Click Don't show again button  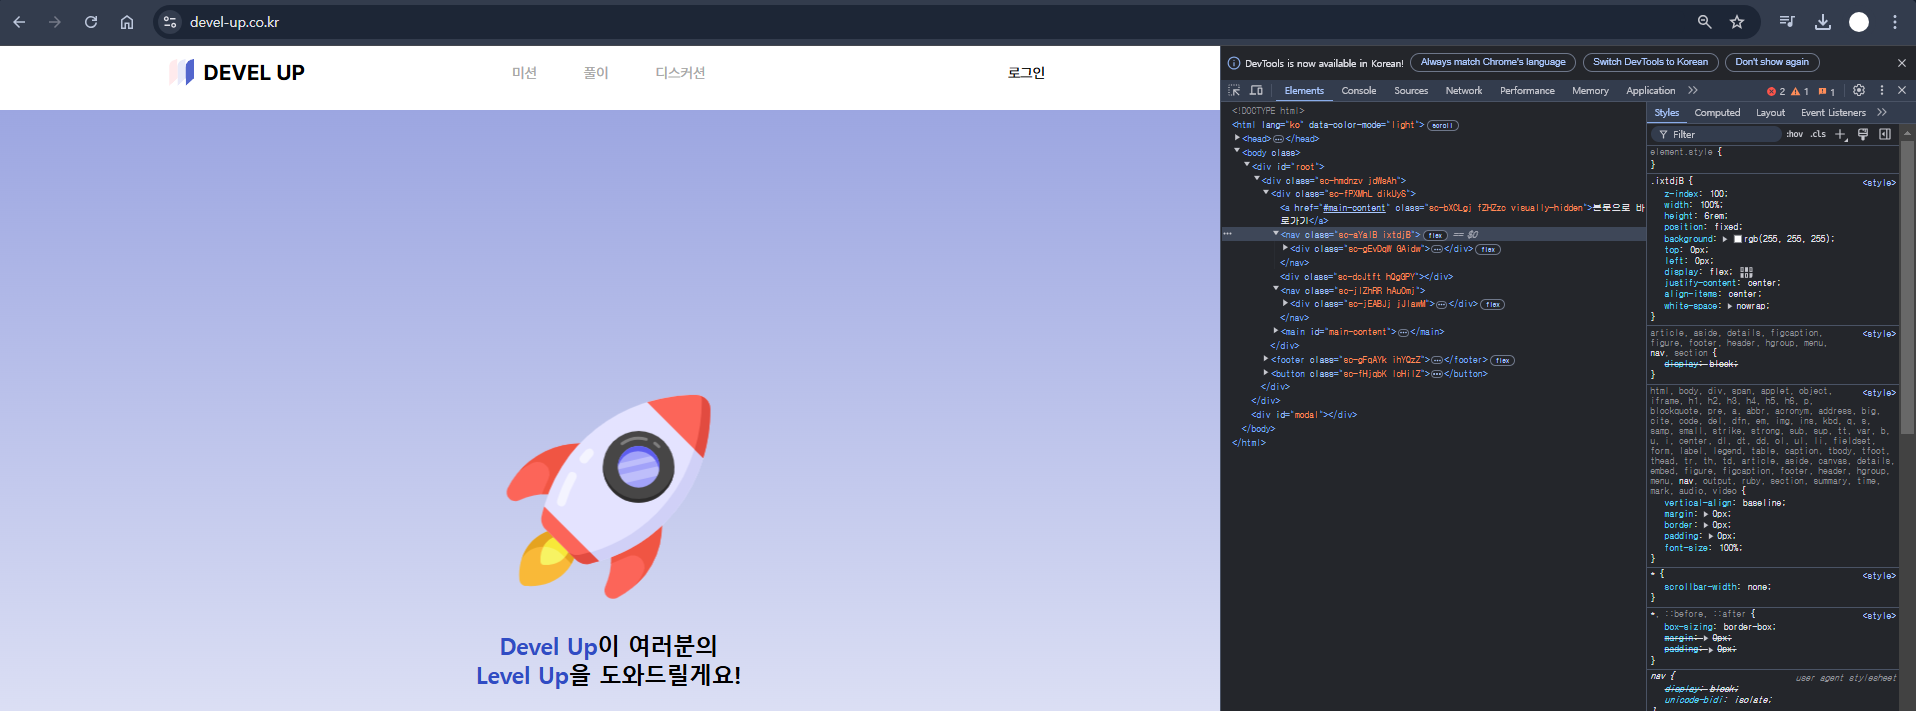(1772, 62)
